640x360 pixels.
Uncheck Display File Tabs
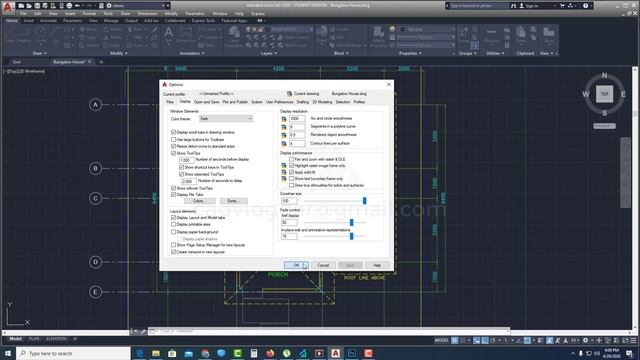[x=173, y=195]
